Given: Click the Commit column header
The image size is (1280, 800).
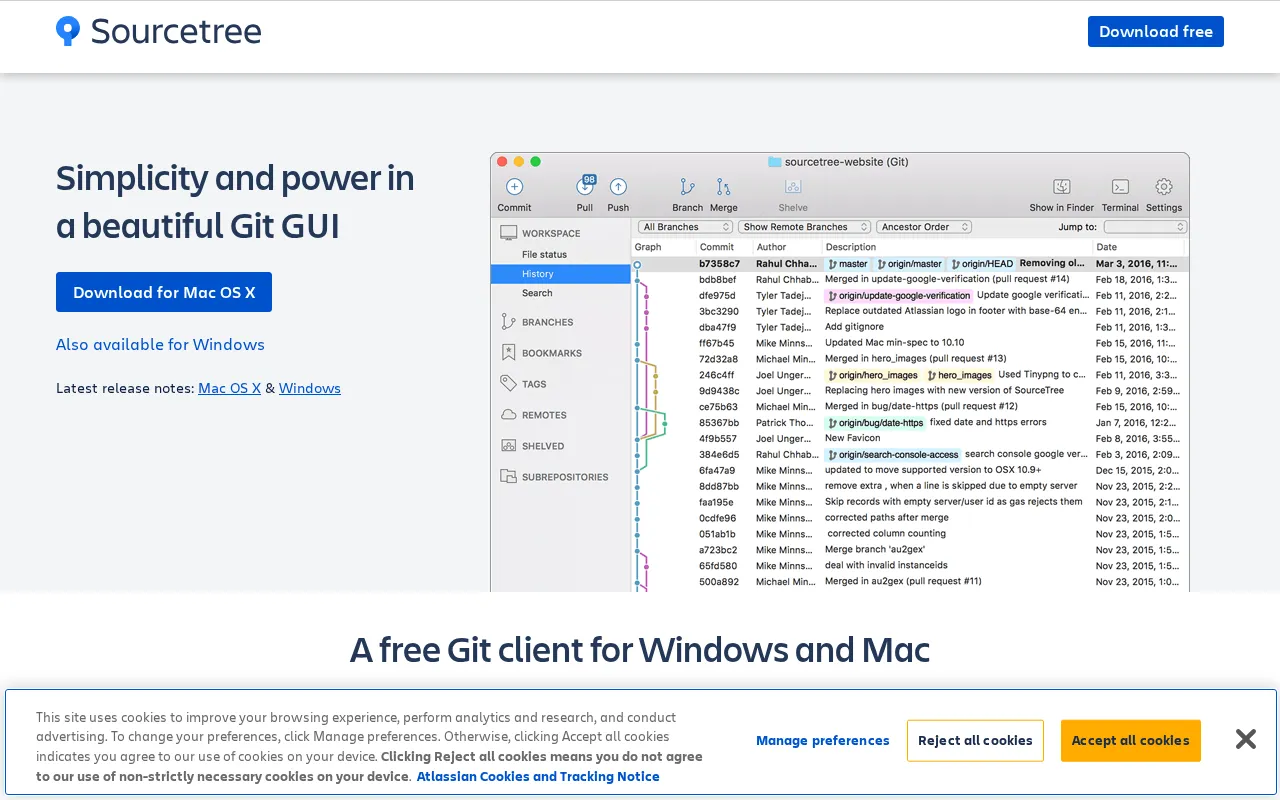Looking at the screenshot, I should (x=717, y=247).
